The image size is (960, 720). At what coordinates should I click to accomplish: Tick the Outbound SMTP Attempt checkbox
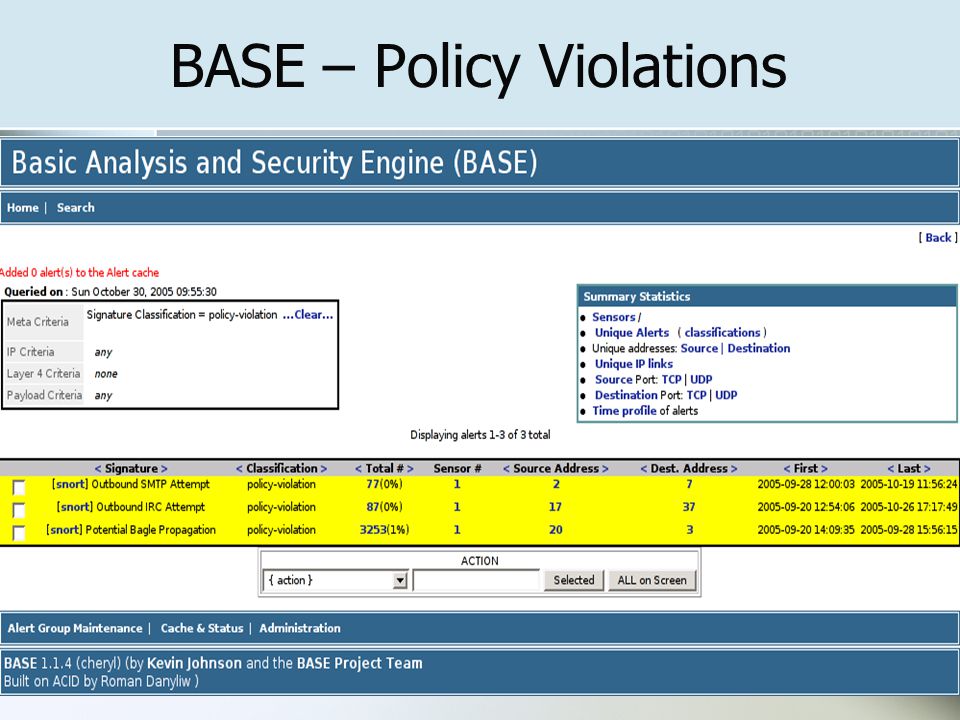click(x=19, y=488)
